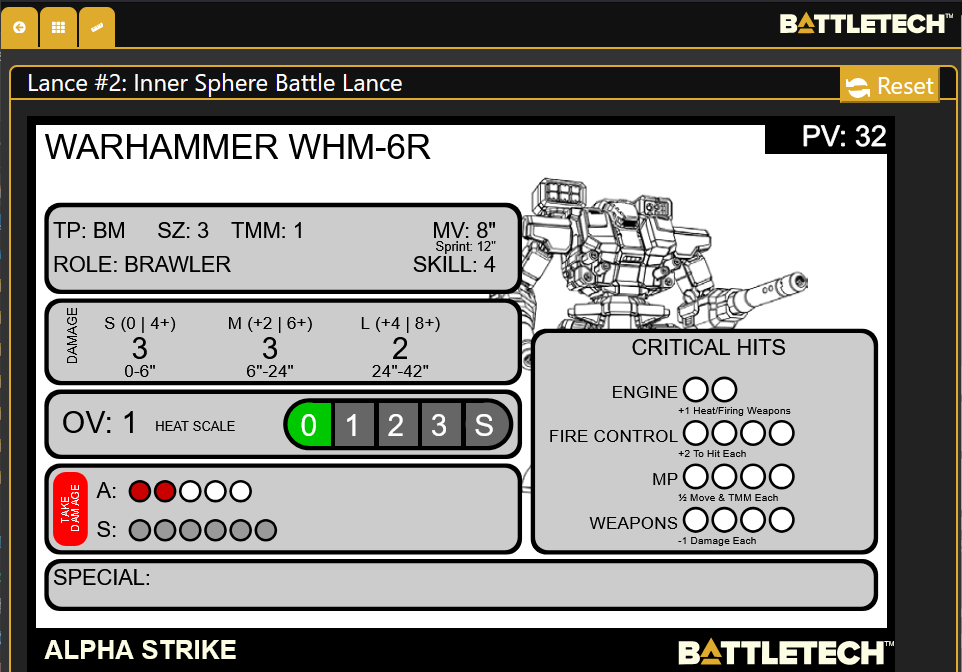This screenshot has height=672, width=962.
Task: Click the medium range damage value under 'M (+2 | 6+)'
Action: pos(270,349)
